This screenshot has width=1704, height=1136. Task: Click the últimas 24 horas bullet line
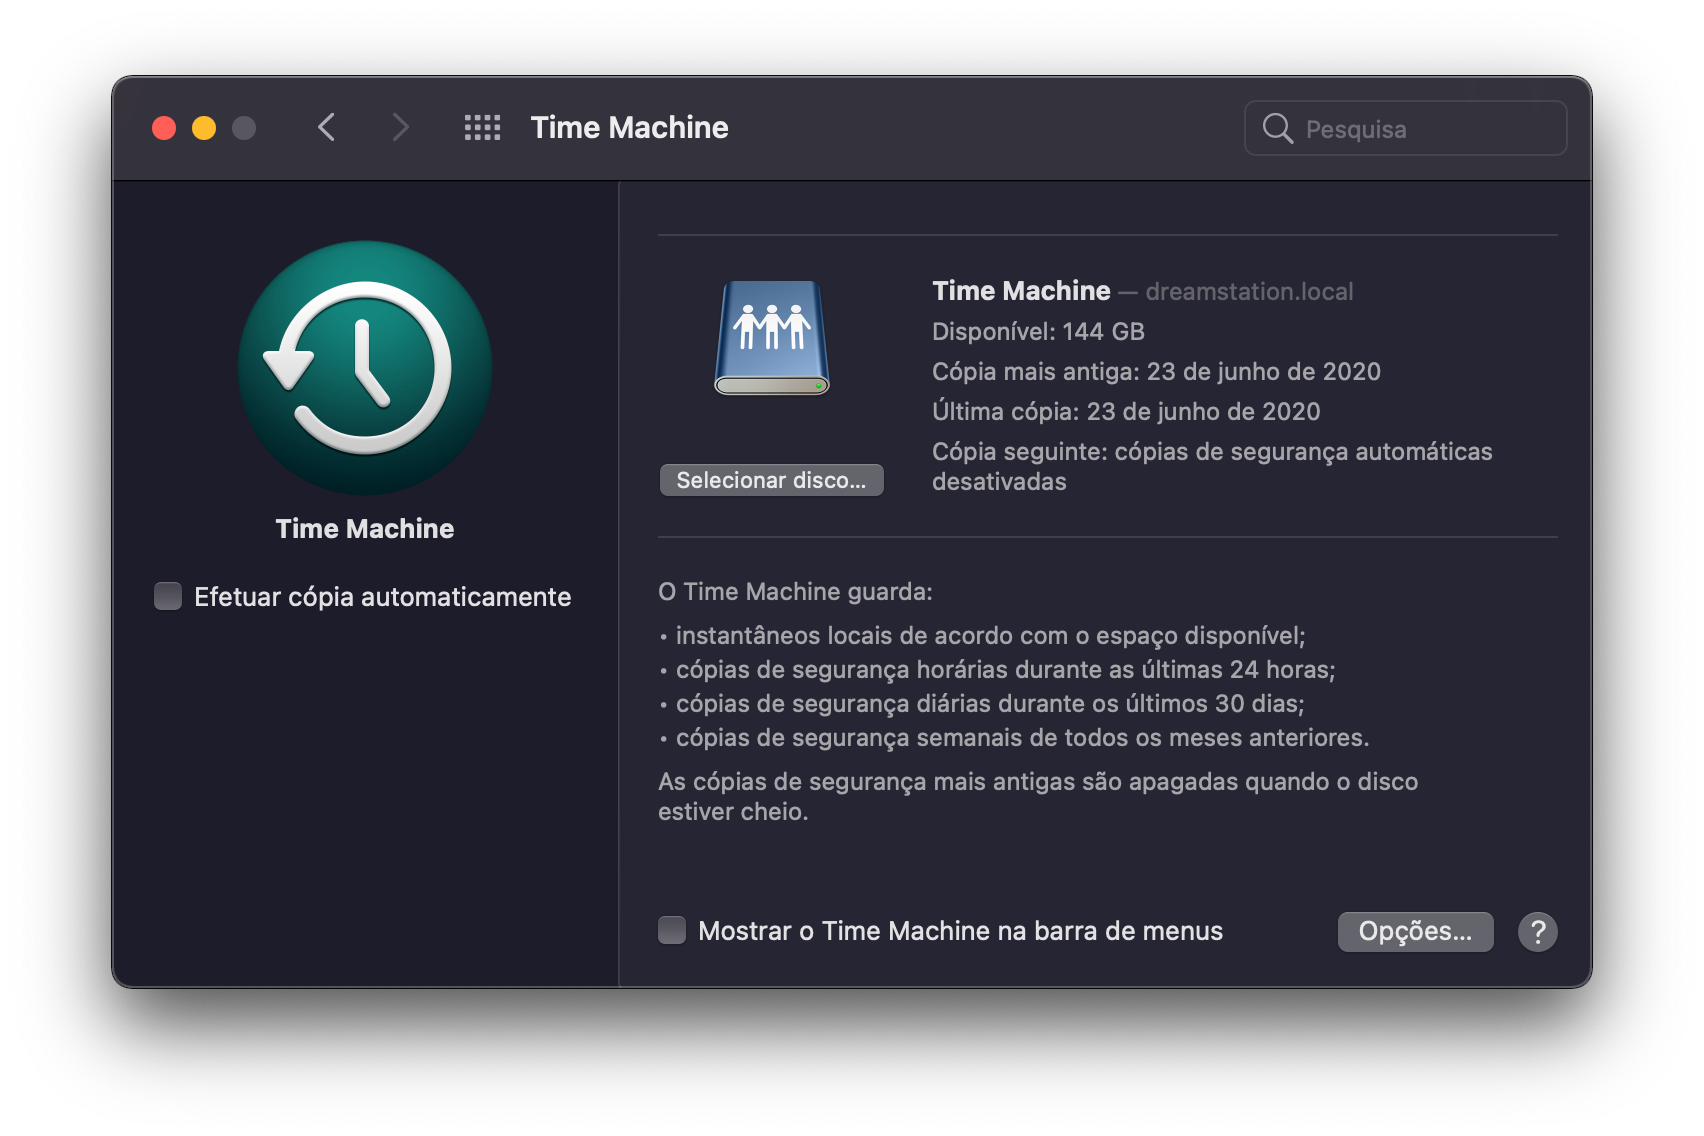pos(997,669)
